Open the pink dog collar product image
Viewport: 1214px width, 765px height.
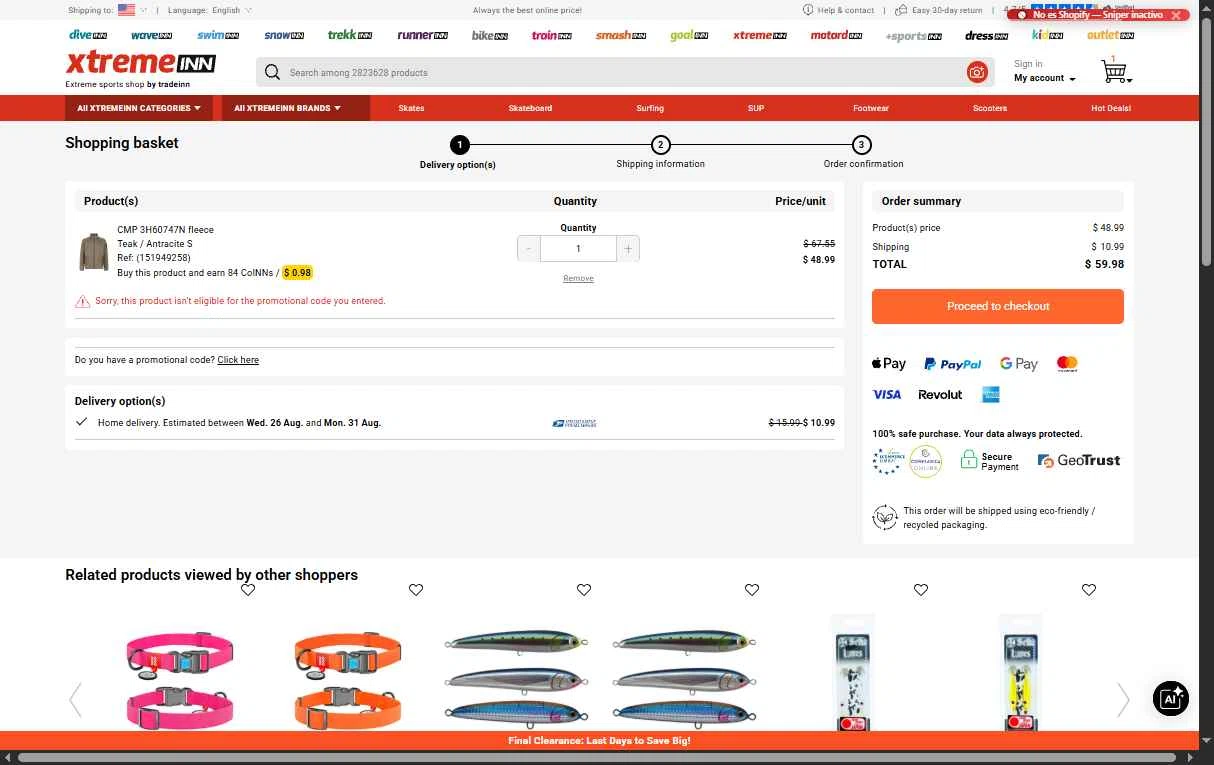(179, 679)
